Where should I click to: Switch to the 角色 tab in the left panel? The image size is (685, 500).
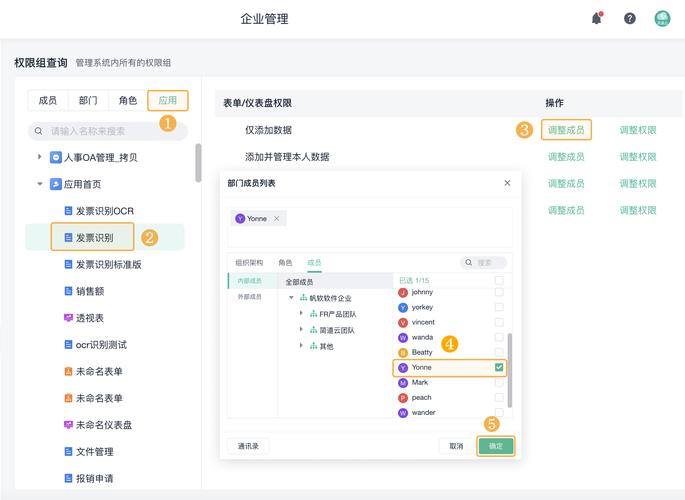point(128,100)
